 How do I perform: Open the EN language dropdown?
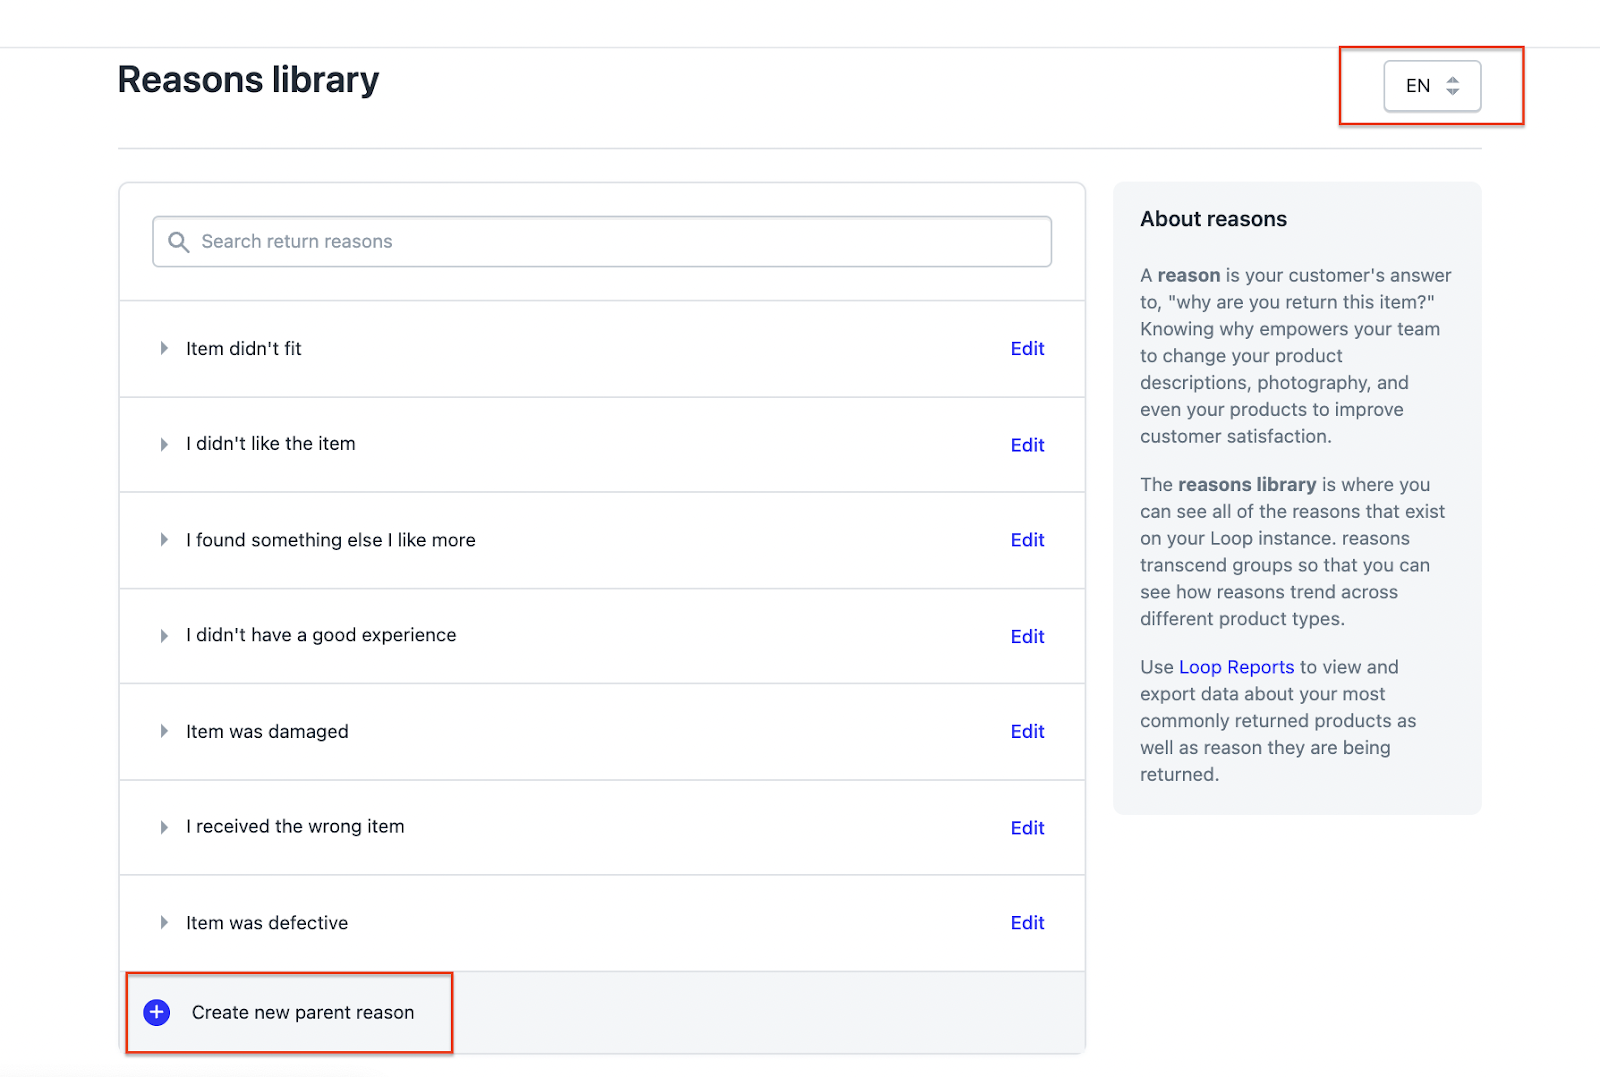(1431, 86)
